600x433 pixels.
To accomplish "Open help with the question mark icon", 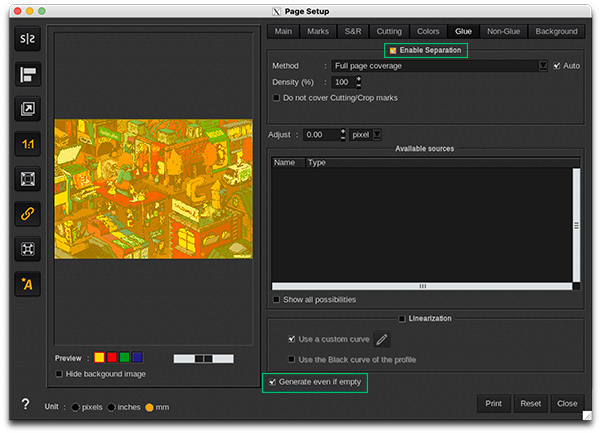I will (x=25, y=405).
